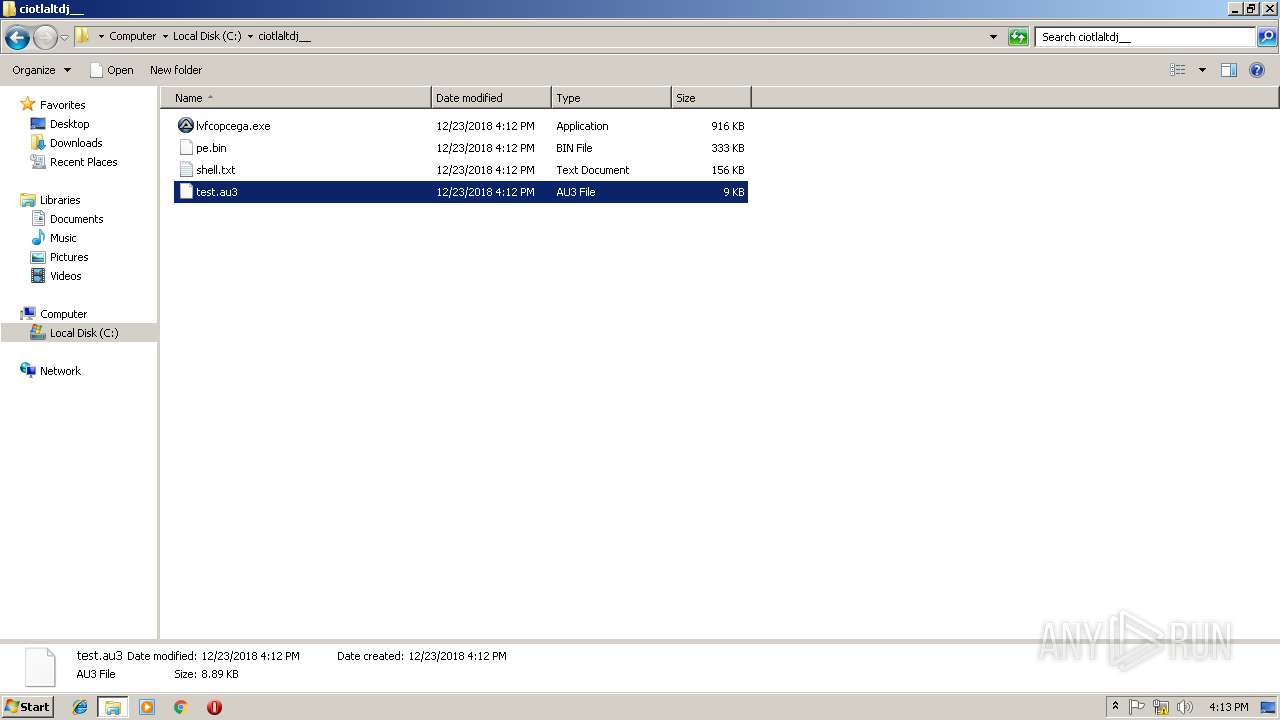Click the volume speaker icon
The height and width of the screenshot is (720, 1280).
pyautogui.click(x=1184, y=707)
